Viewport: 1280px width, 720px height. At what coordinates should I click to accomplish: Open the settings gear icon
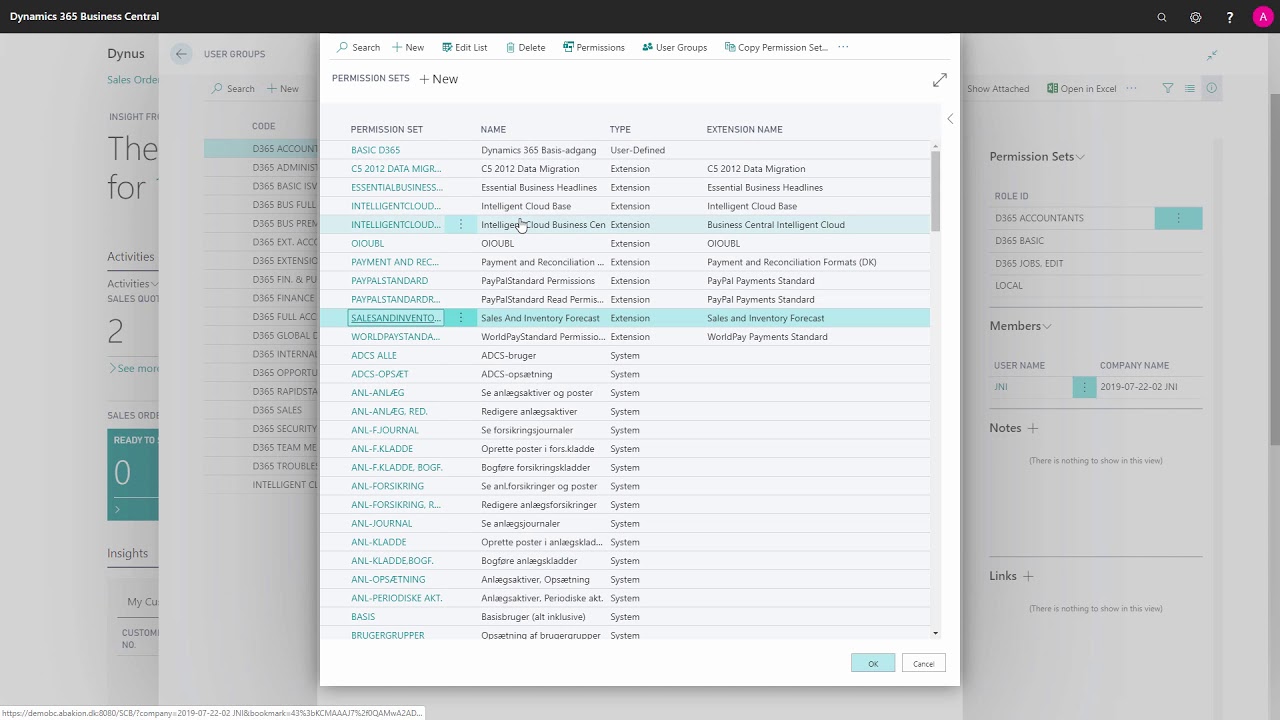pyautogui.click(x=1196, y=17)
